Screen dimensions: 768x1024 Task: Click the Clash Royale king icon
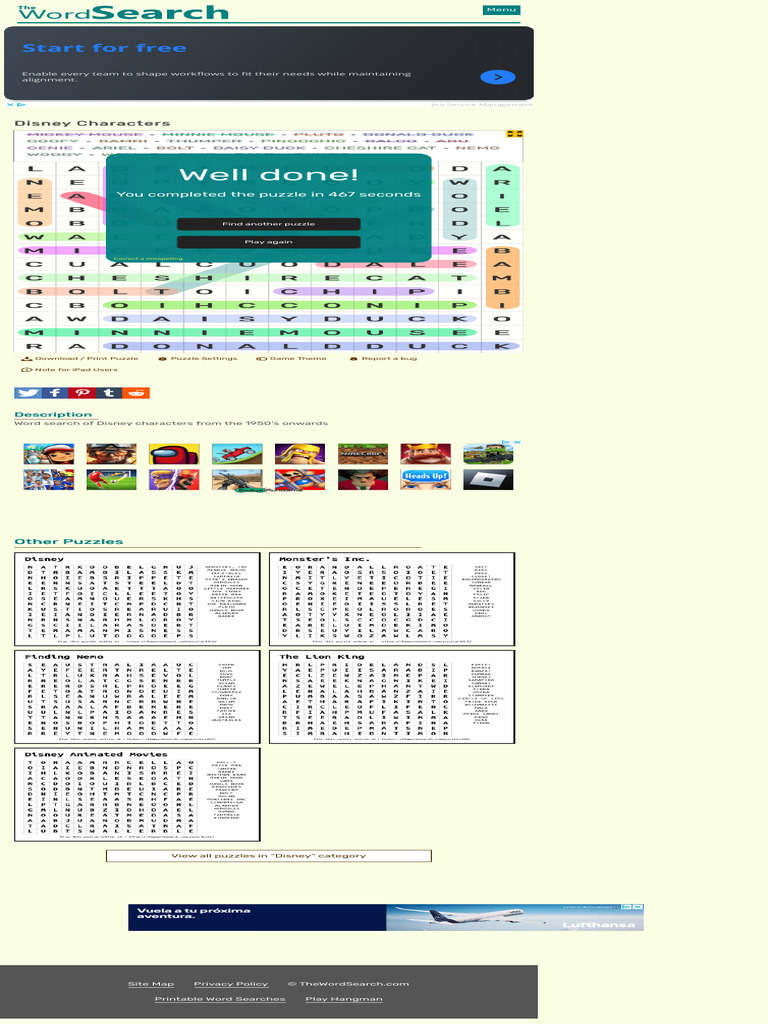click(x=426, y=454)
